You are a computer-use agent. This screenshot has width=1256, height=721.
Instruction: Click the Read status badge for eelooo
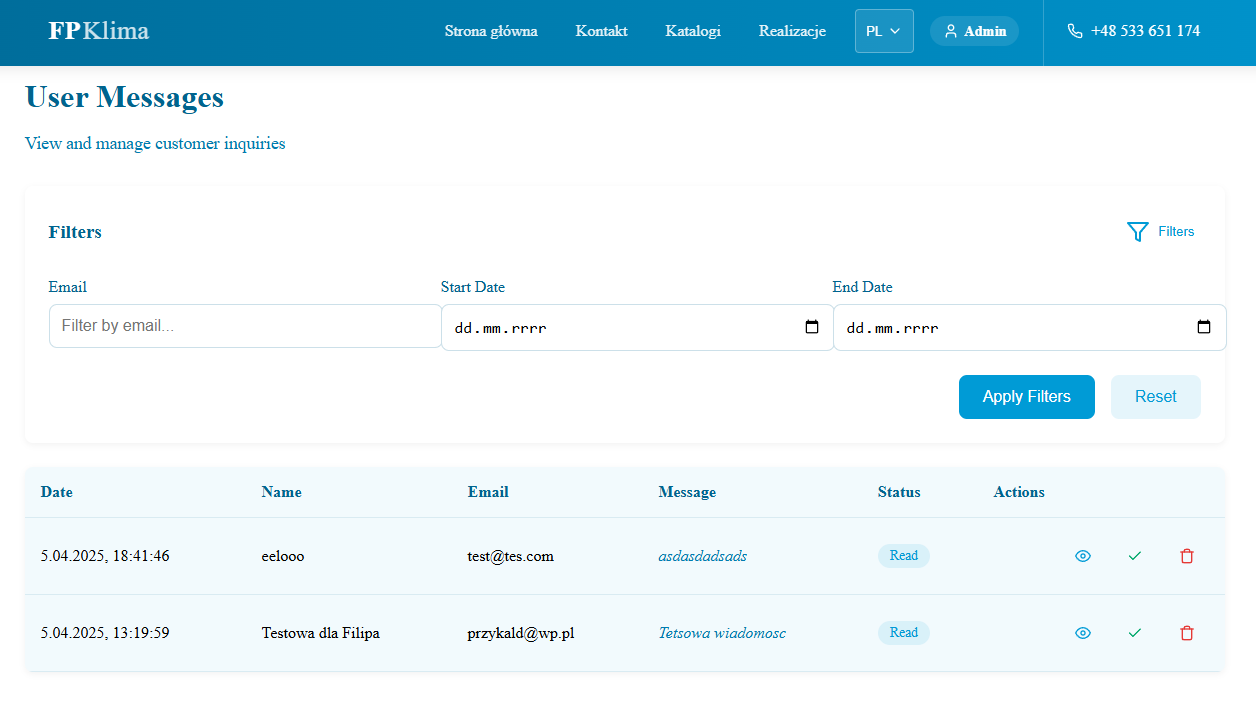[x=903, y=555]
